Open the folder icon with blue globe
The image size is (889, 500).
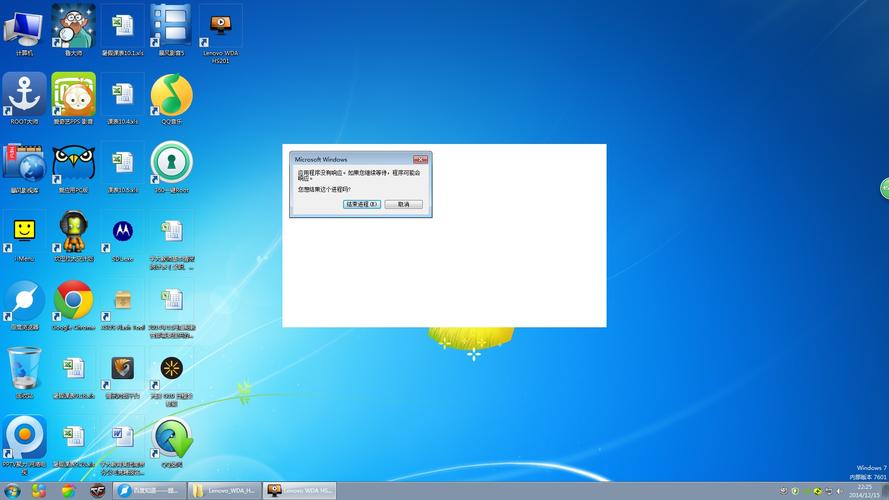24,167
